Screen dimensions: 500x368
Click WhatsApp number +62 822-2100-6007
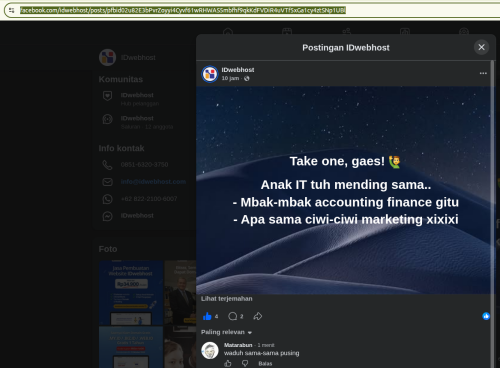(149, 199)
